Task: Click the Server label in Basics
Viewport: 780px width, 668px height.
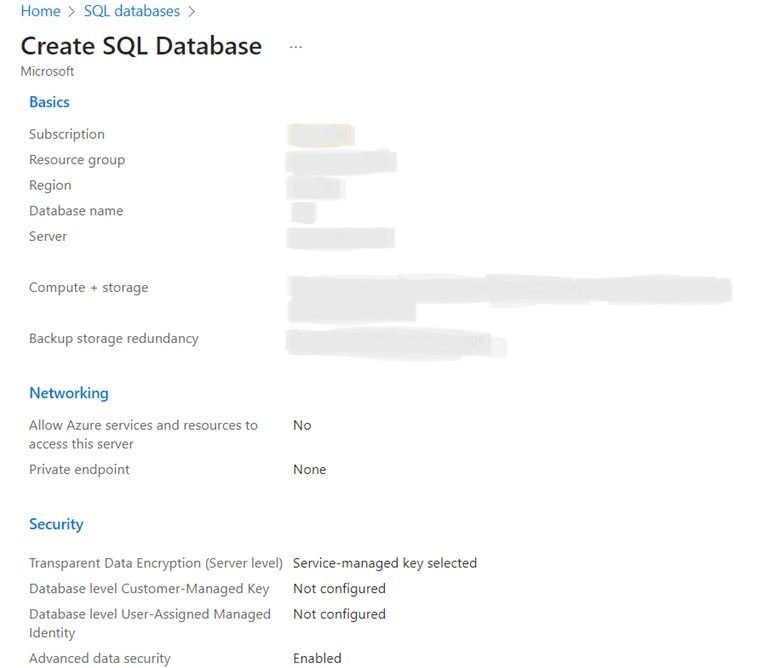Action: [x=48, y=236]
